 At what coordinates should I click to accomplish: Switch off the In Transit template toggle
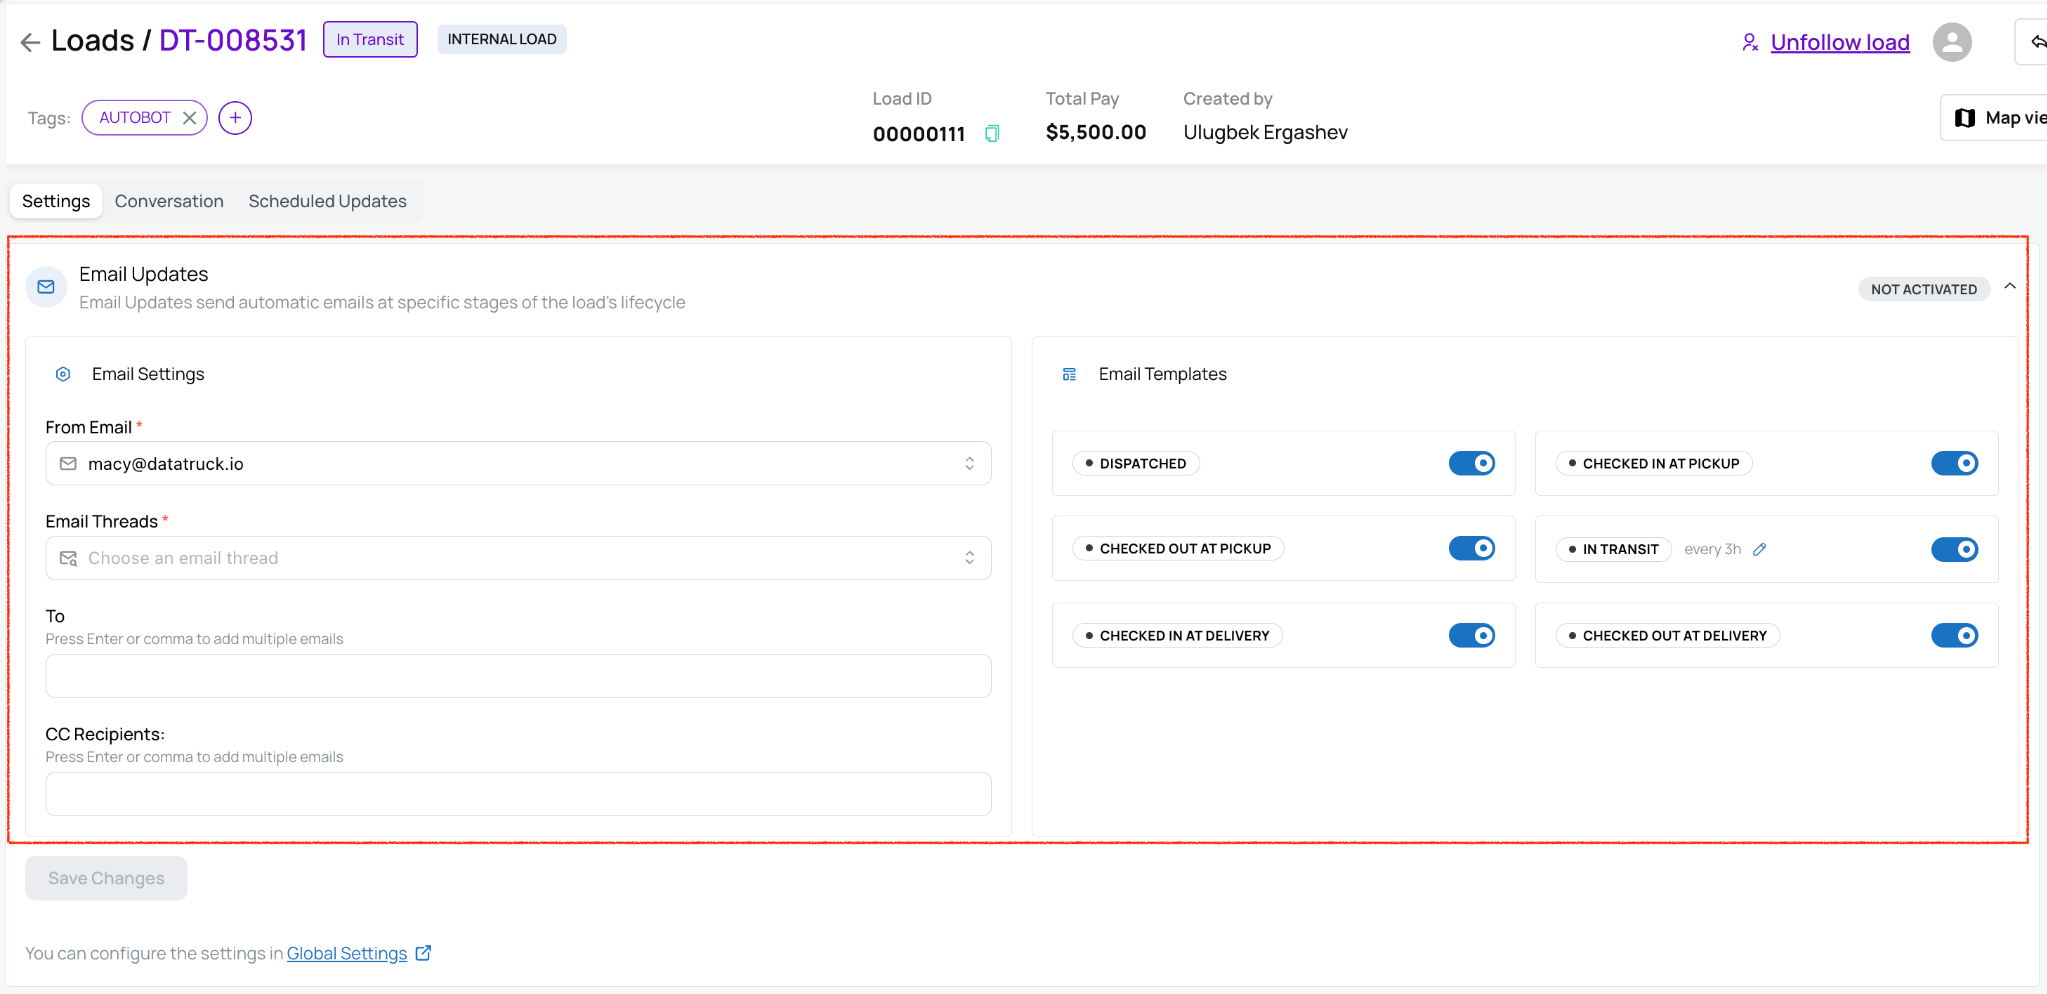click(x=1955, y=549)
